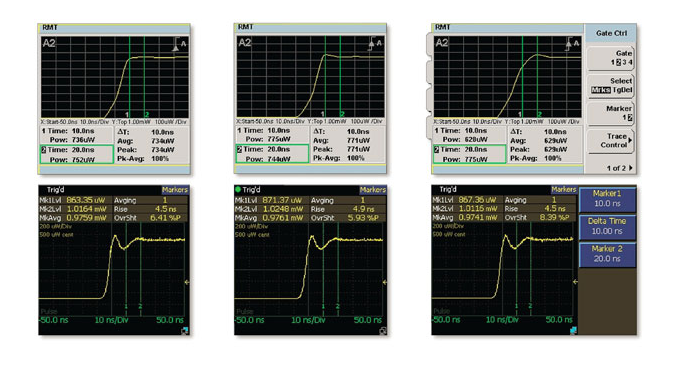Click the green Trig'd status indicator dot
683x391 pixels.
(x=238, y=189)
